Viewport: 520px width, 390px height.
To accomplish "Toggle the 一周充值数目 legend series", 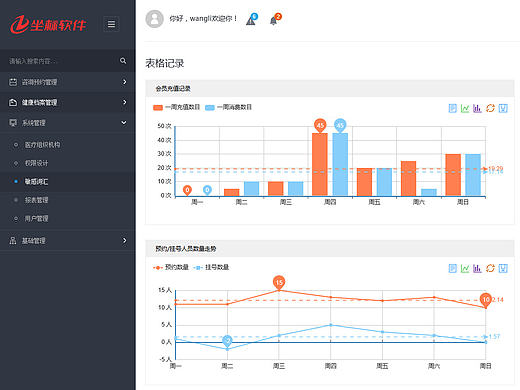I will coord(176,107).
